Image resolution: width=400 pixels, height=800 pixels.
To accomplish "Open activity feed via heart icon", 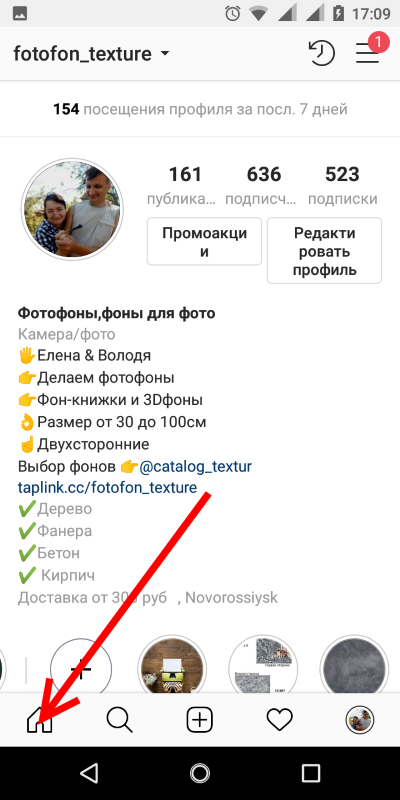I will click(x=280, y=720).
